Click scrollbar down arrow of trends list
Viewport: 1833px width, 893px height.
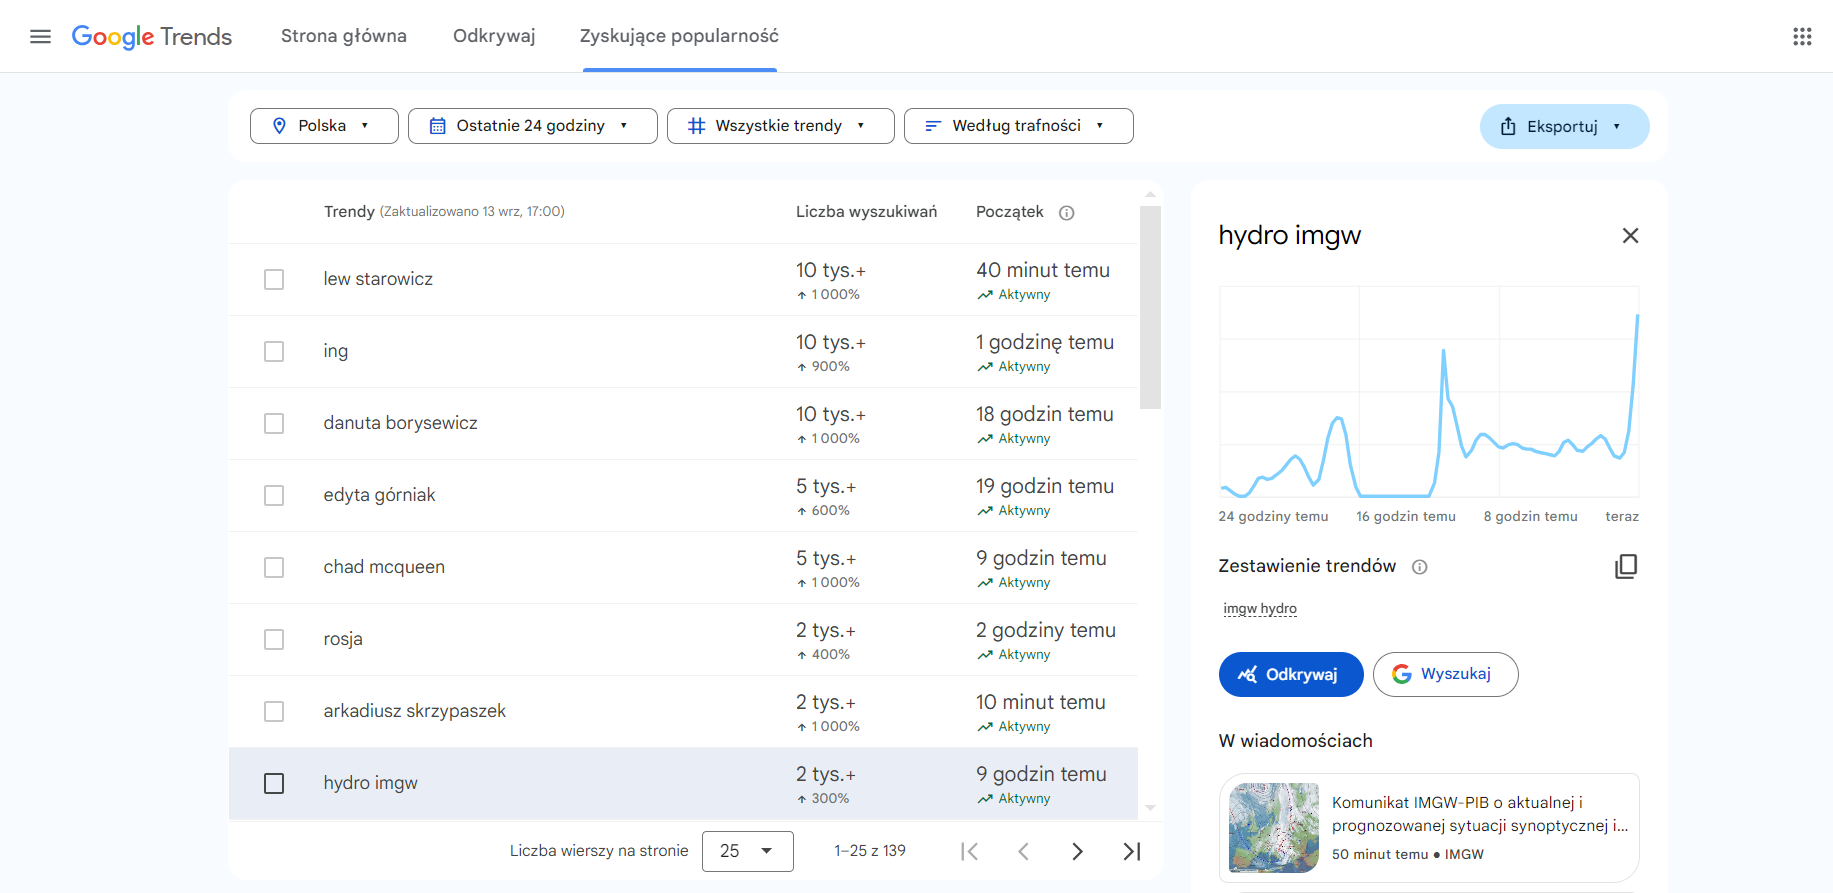(1150, 808)
